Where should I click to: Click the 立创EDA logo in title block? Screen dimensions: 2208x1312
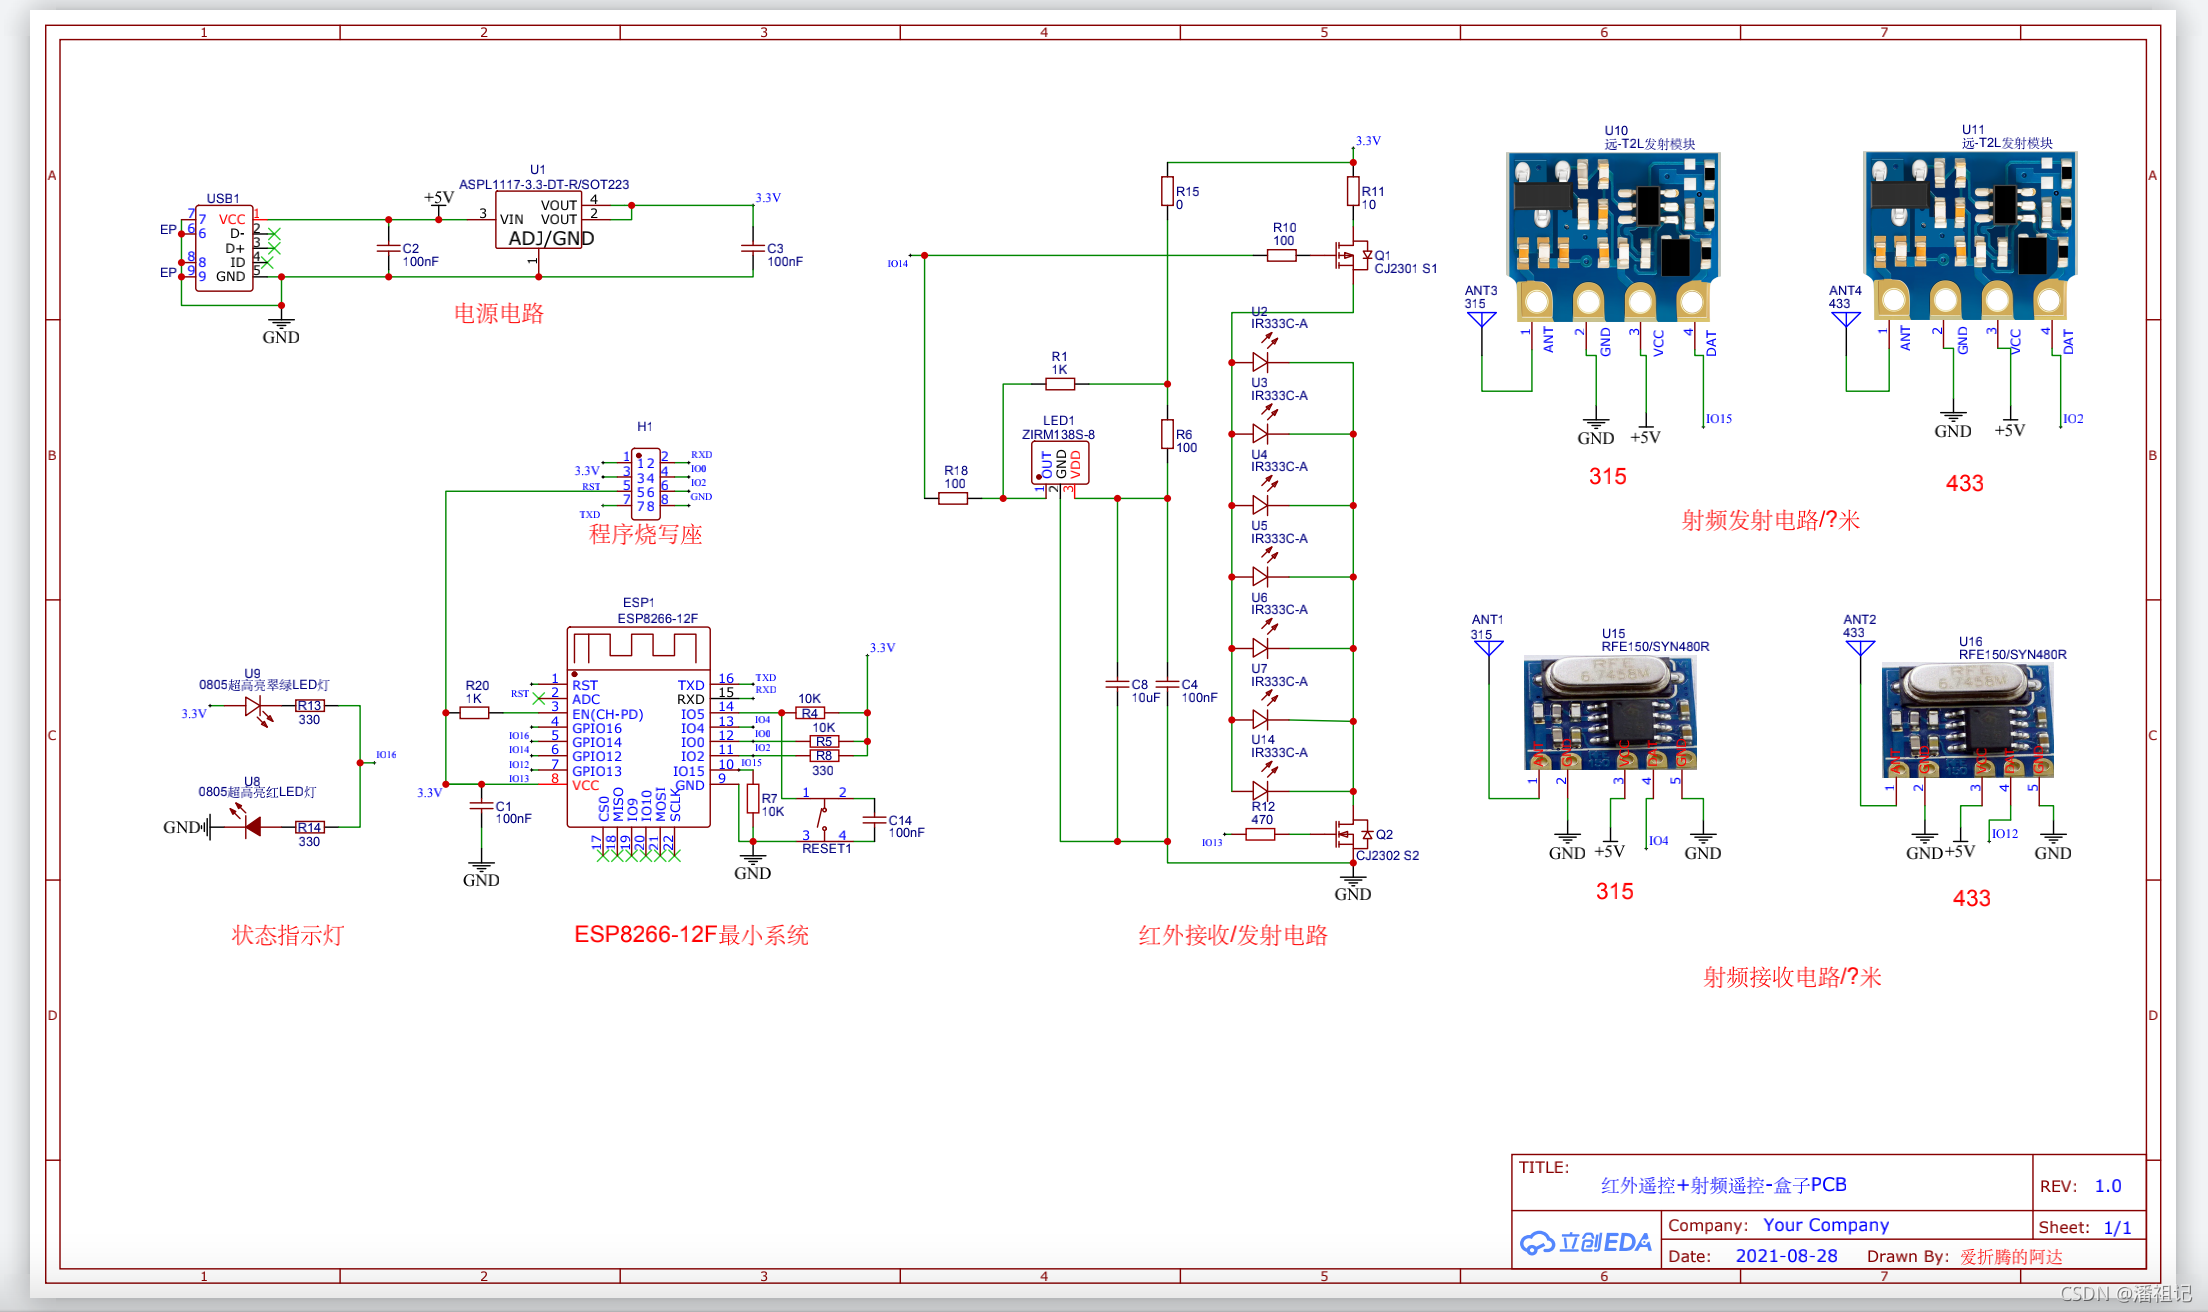pos(1586,1243)
